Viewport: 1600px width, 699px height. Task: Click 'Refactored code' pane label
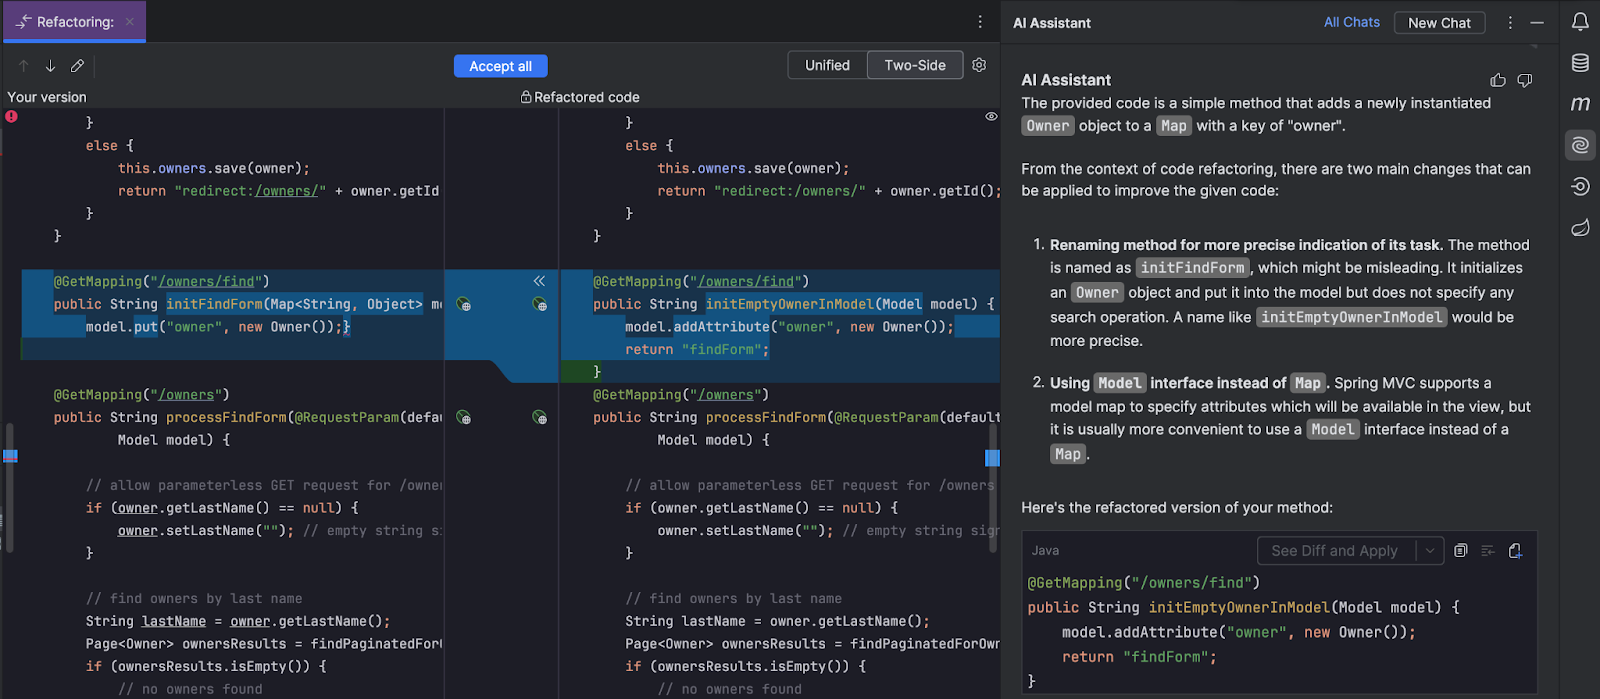587,97
